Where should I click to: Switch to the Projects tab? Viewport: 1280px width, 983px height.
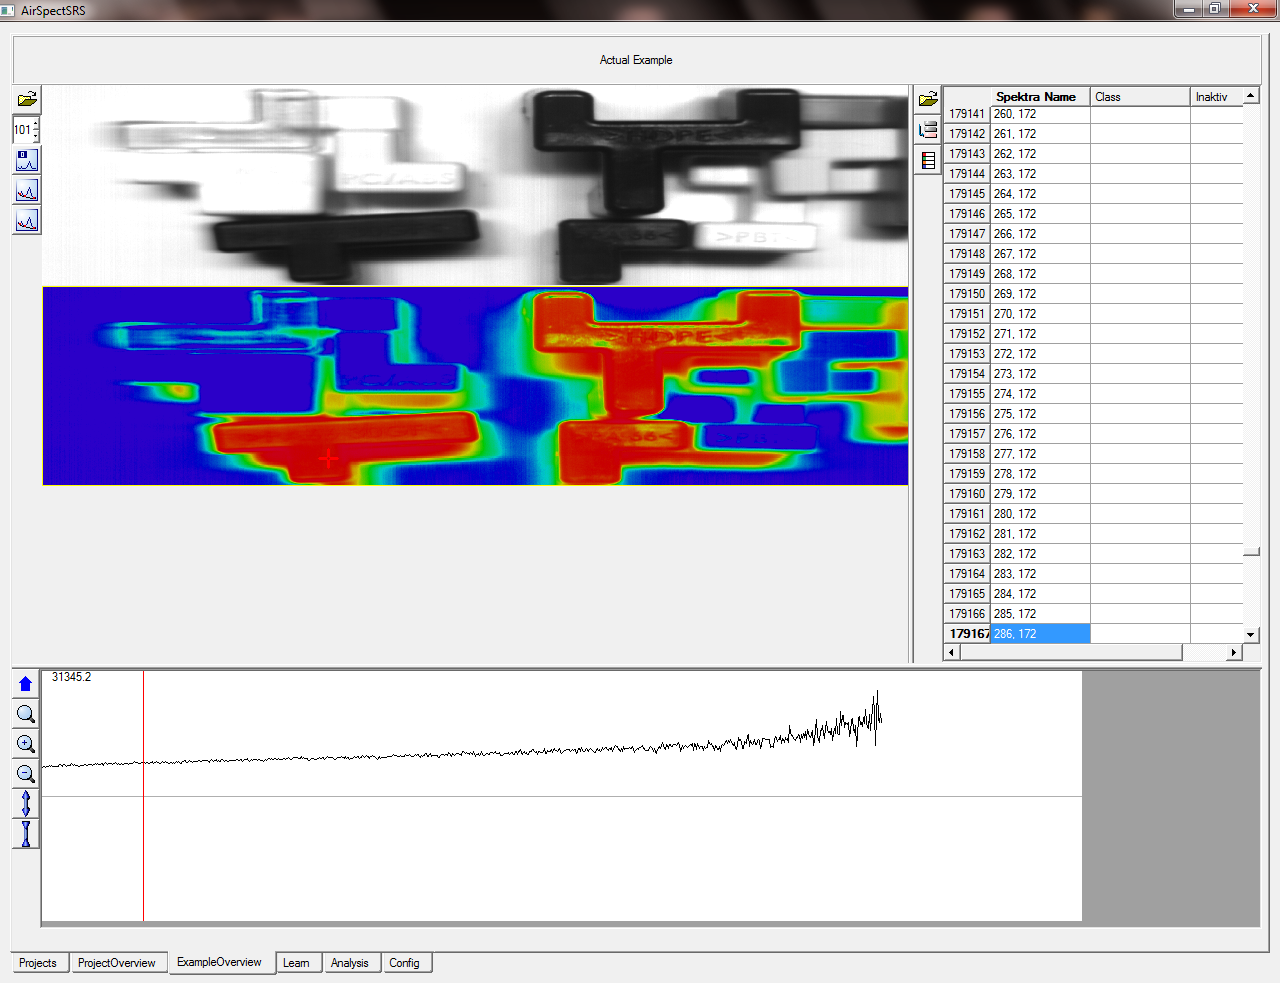[38, 963]
